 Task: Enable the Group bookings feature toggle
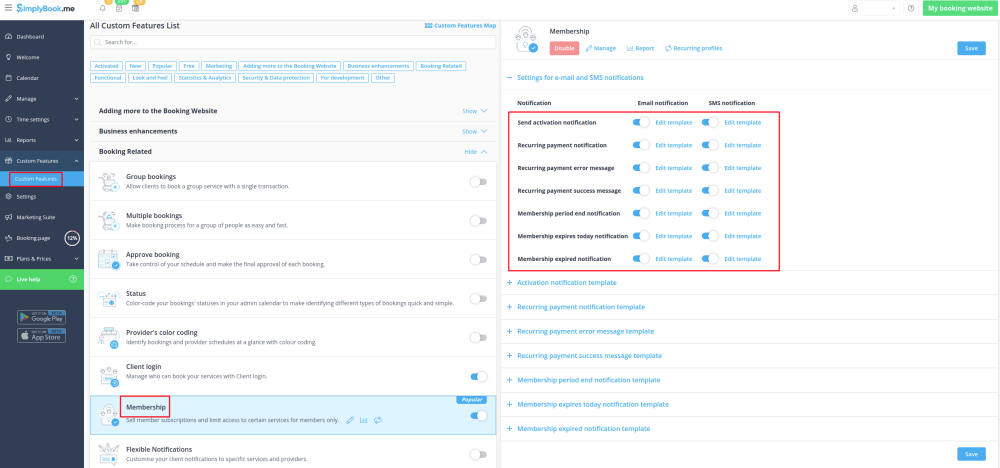tap(478, 181)
